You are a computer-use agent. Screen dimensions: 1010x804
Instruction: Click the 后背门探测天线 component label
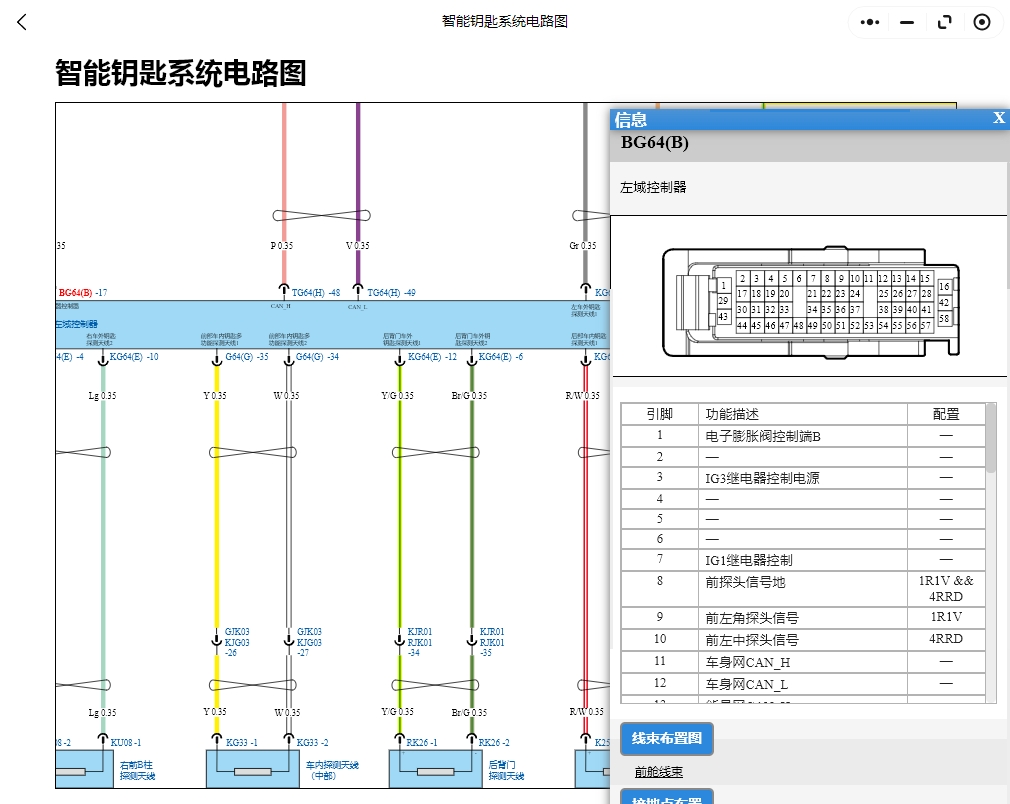(x=506, y=770)
